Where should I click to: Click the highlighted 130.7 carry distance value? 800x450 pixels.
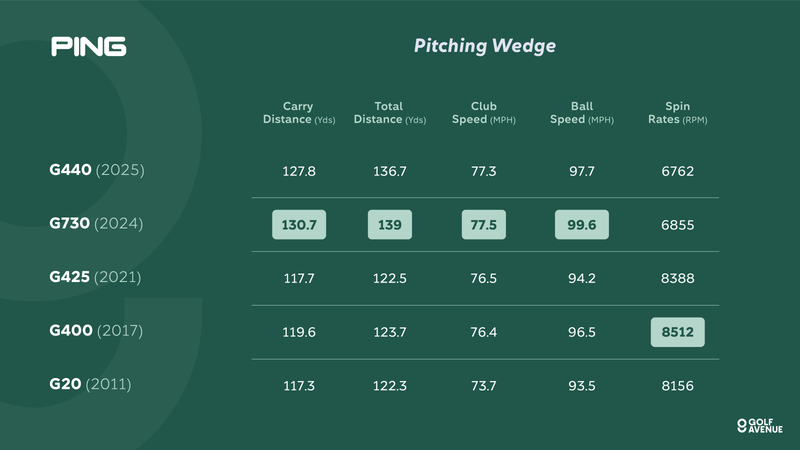[298, 225]
